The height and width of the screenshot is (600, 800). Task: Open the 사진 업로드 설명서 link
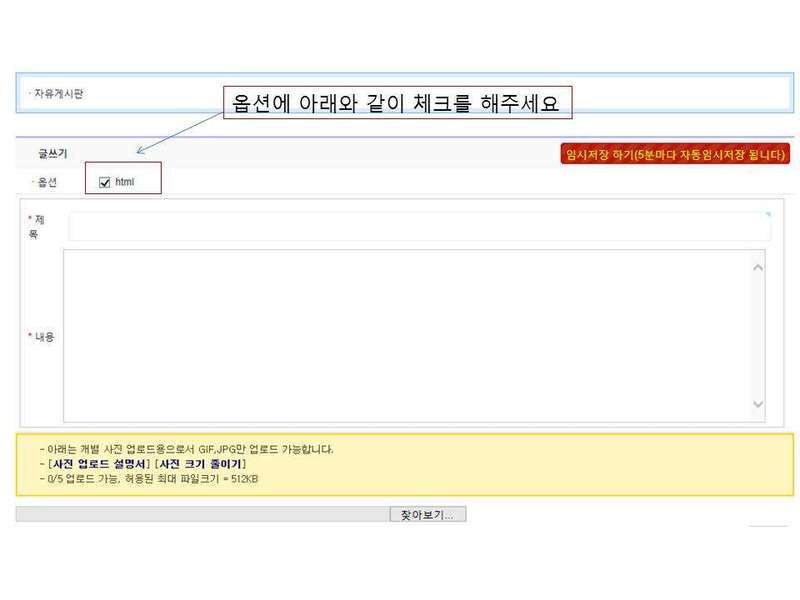tap(99, 464)
